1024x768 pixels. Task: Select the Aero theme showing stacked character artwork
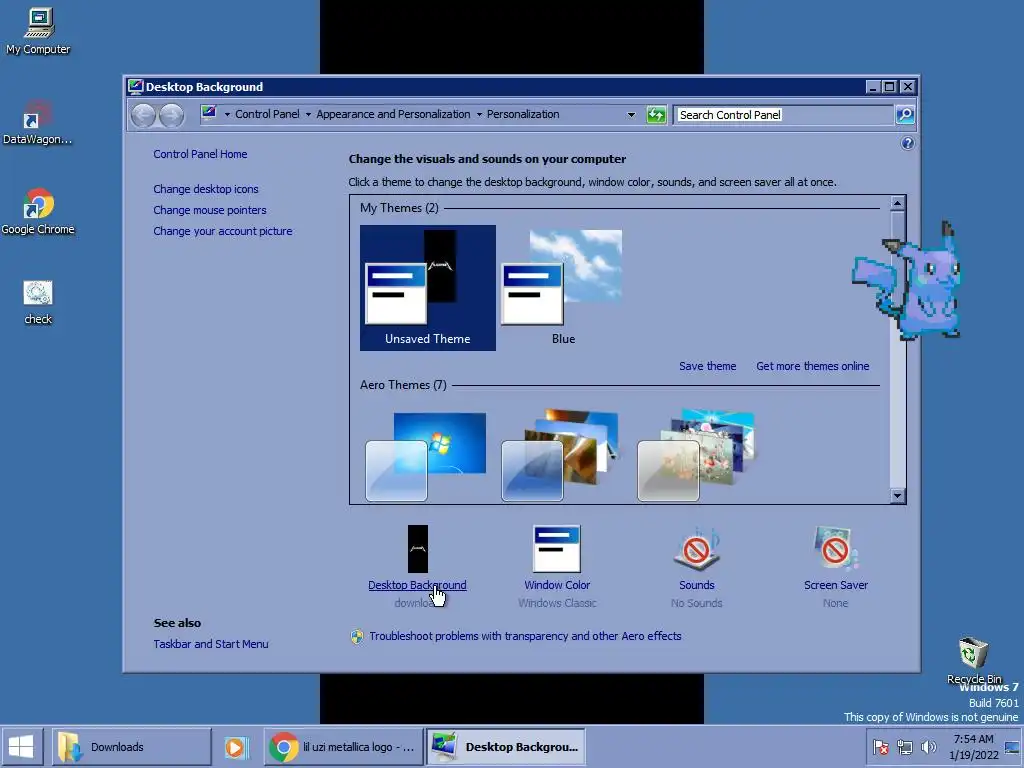pyautogui.click(x=696, y=455)
